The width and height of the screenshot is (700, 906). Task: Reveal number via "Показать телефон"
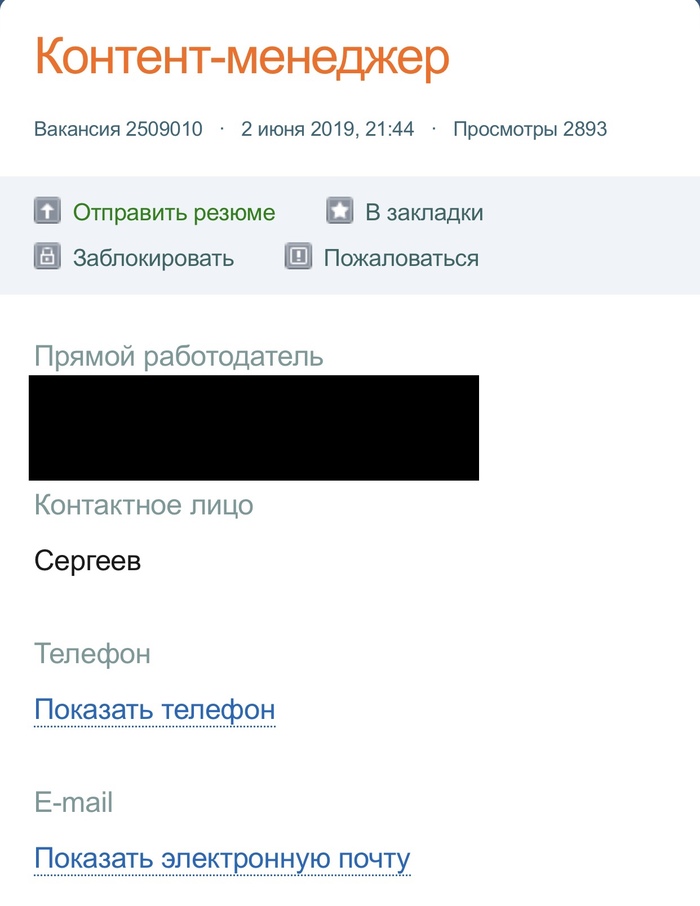point(154,710)
